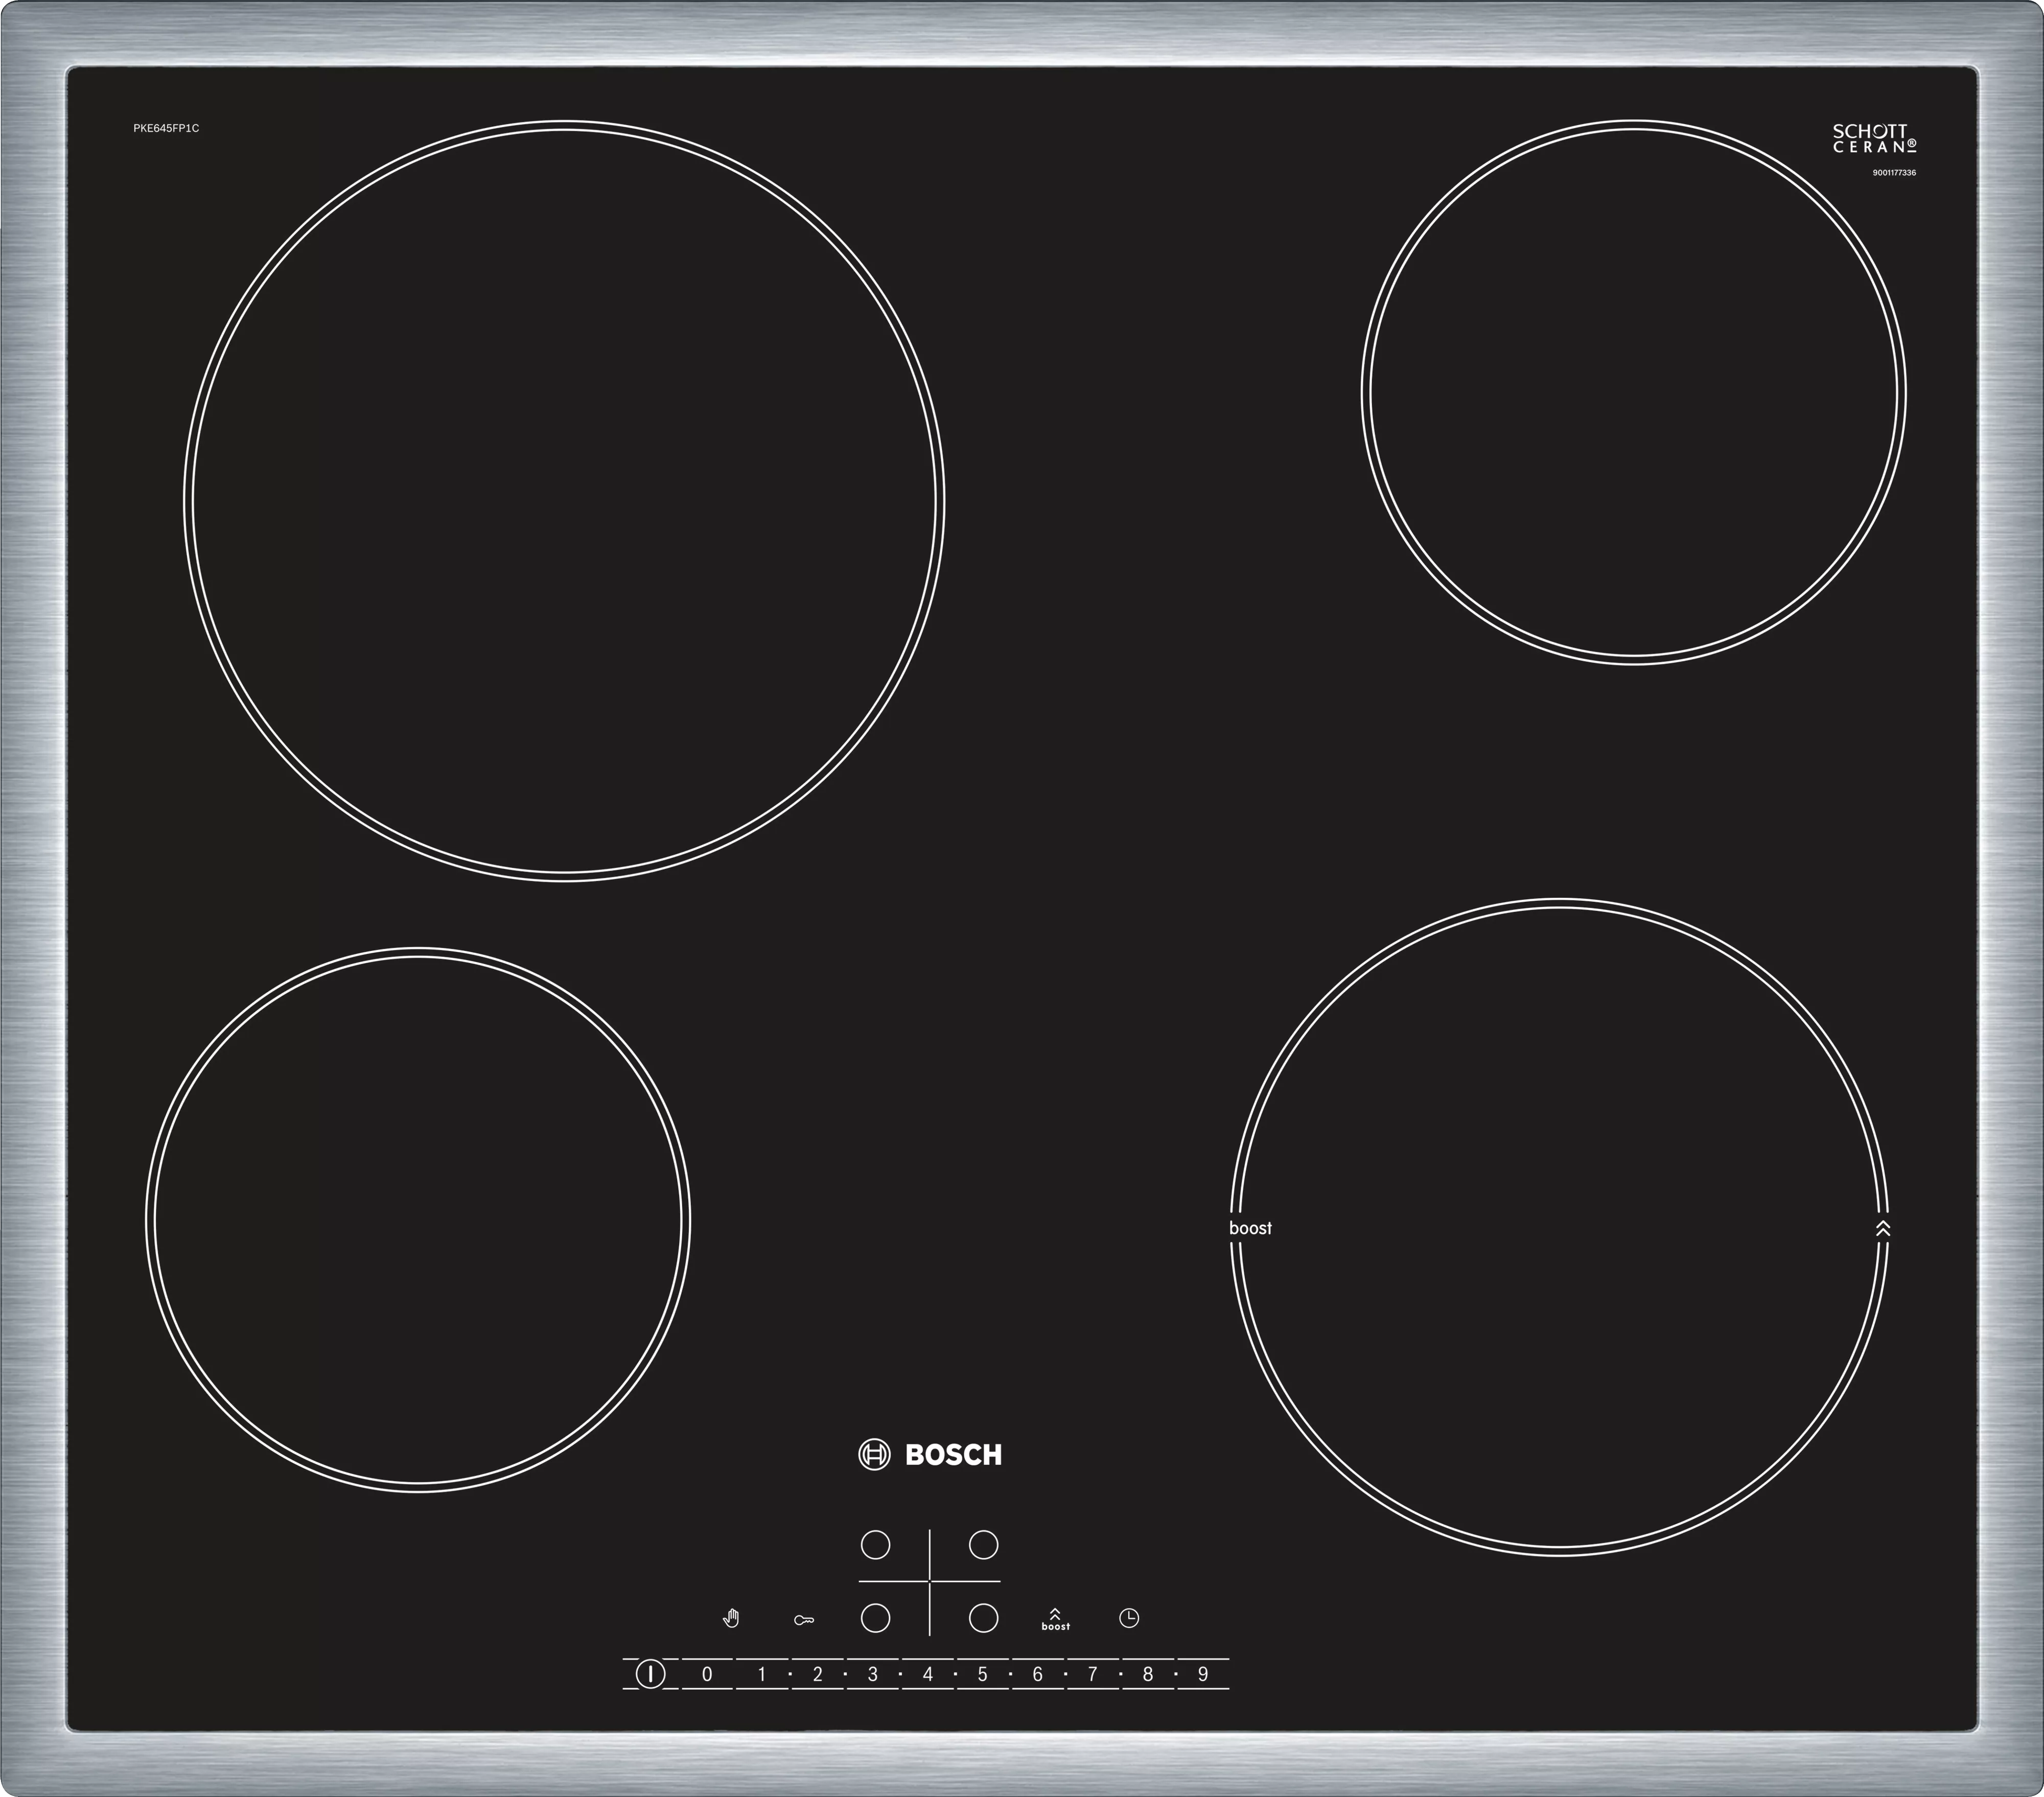Set heat level 9 on slider

click(1203, 1674)
